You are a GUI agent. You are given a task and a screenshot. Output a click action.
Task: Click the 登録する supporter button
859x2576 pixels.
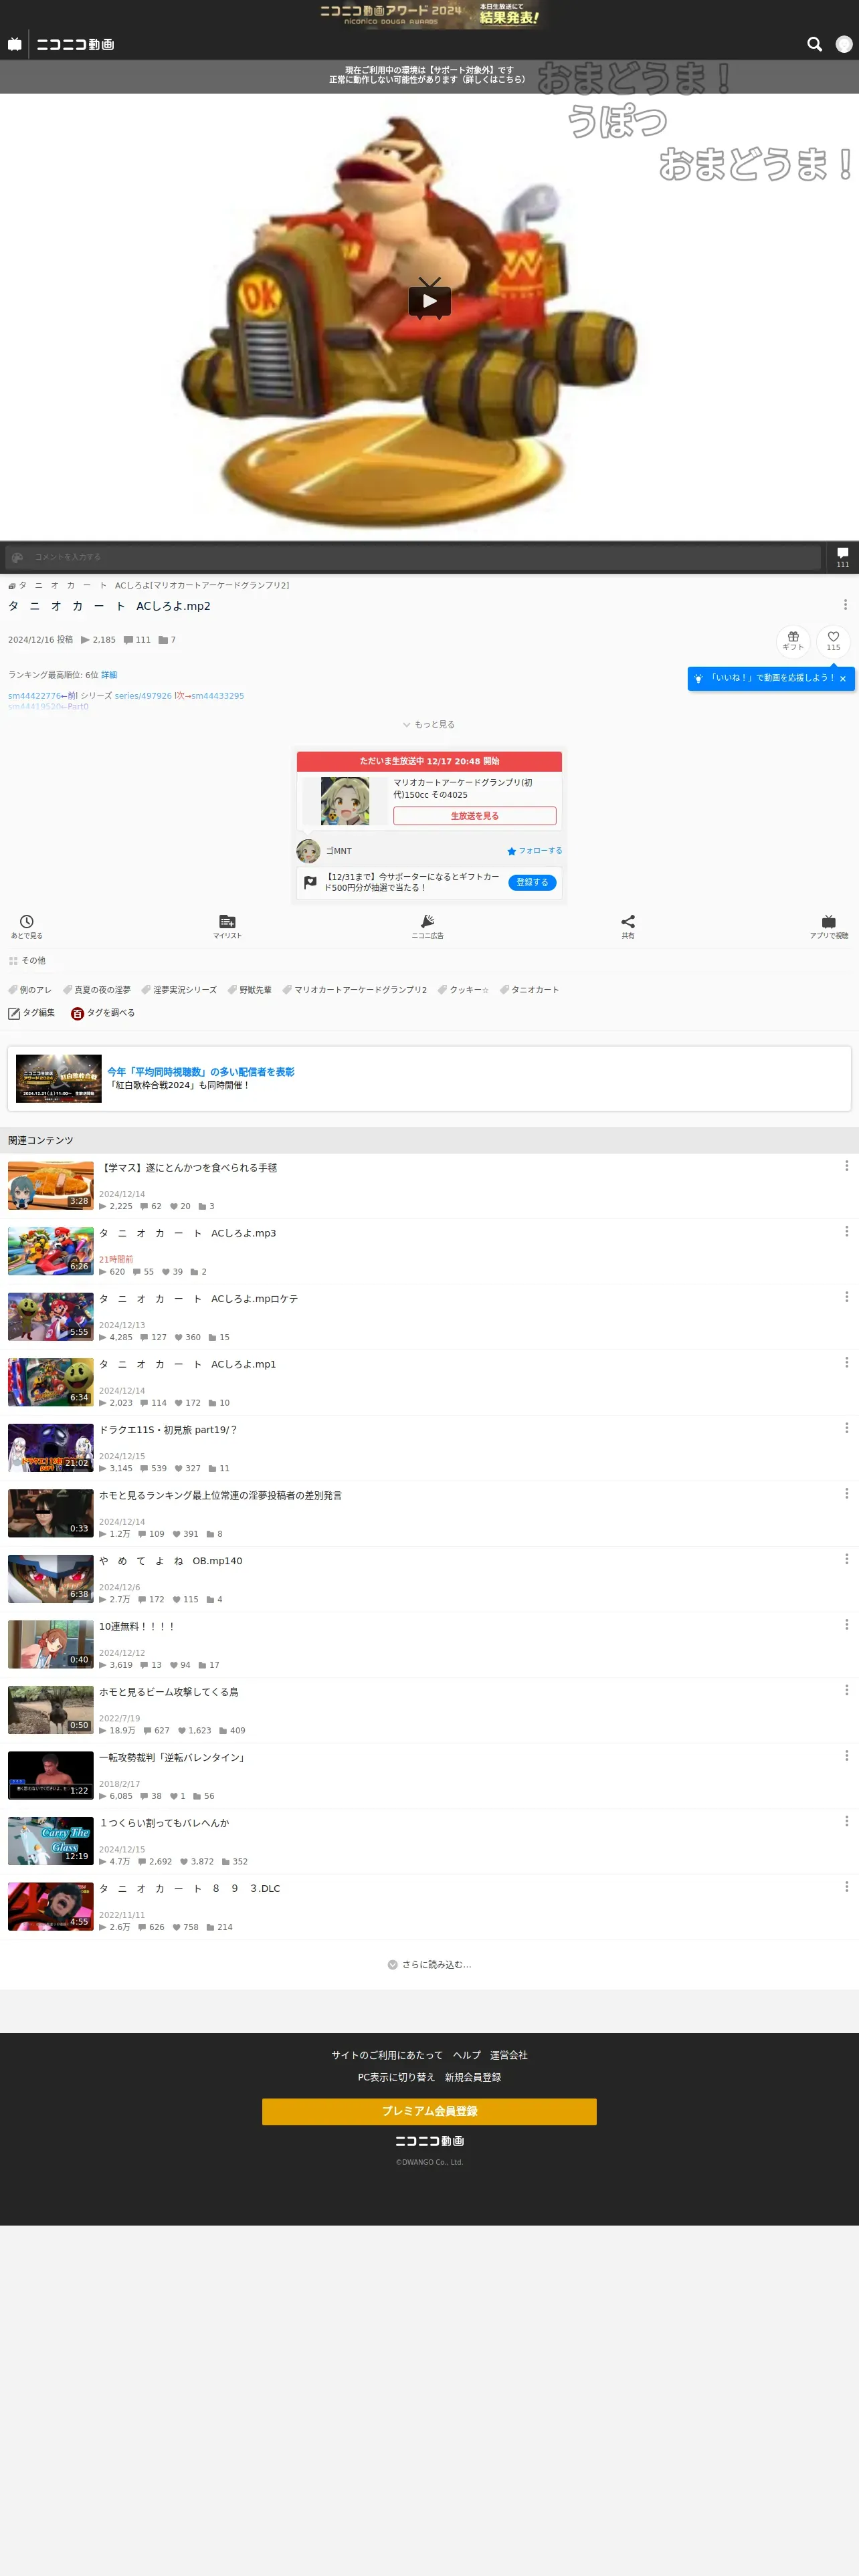(x=532, y=882)
